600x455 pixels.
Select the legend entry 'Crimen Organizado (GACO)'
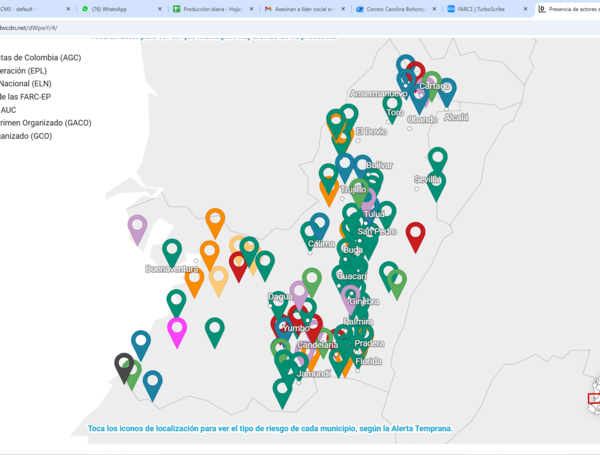(x=46, y=123)
